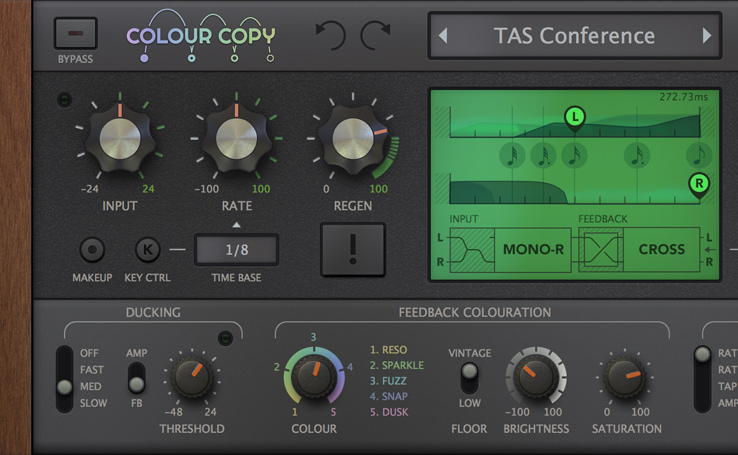This screenshot has width=738, height=455.
Task: Open the 1/8 time base dropdown
Action: click(x=236, y=250)
